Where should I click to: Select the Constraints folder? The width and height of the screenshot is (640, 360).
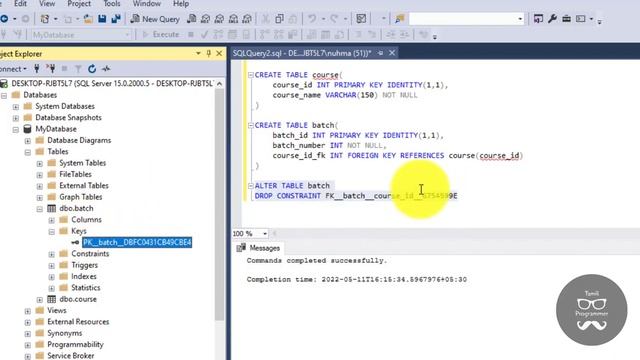[90, 253]
